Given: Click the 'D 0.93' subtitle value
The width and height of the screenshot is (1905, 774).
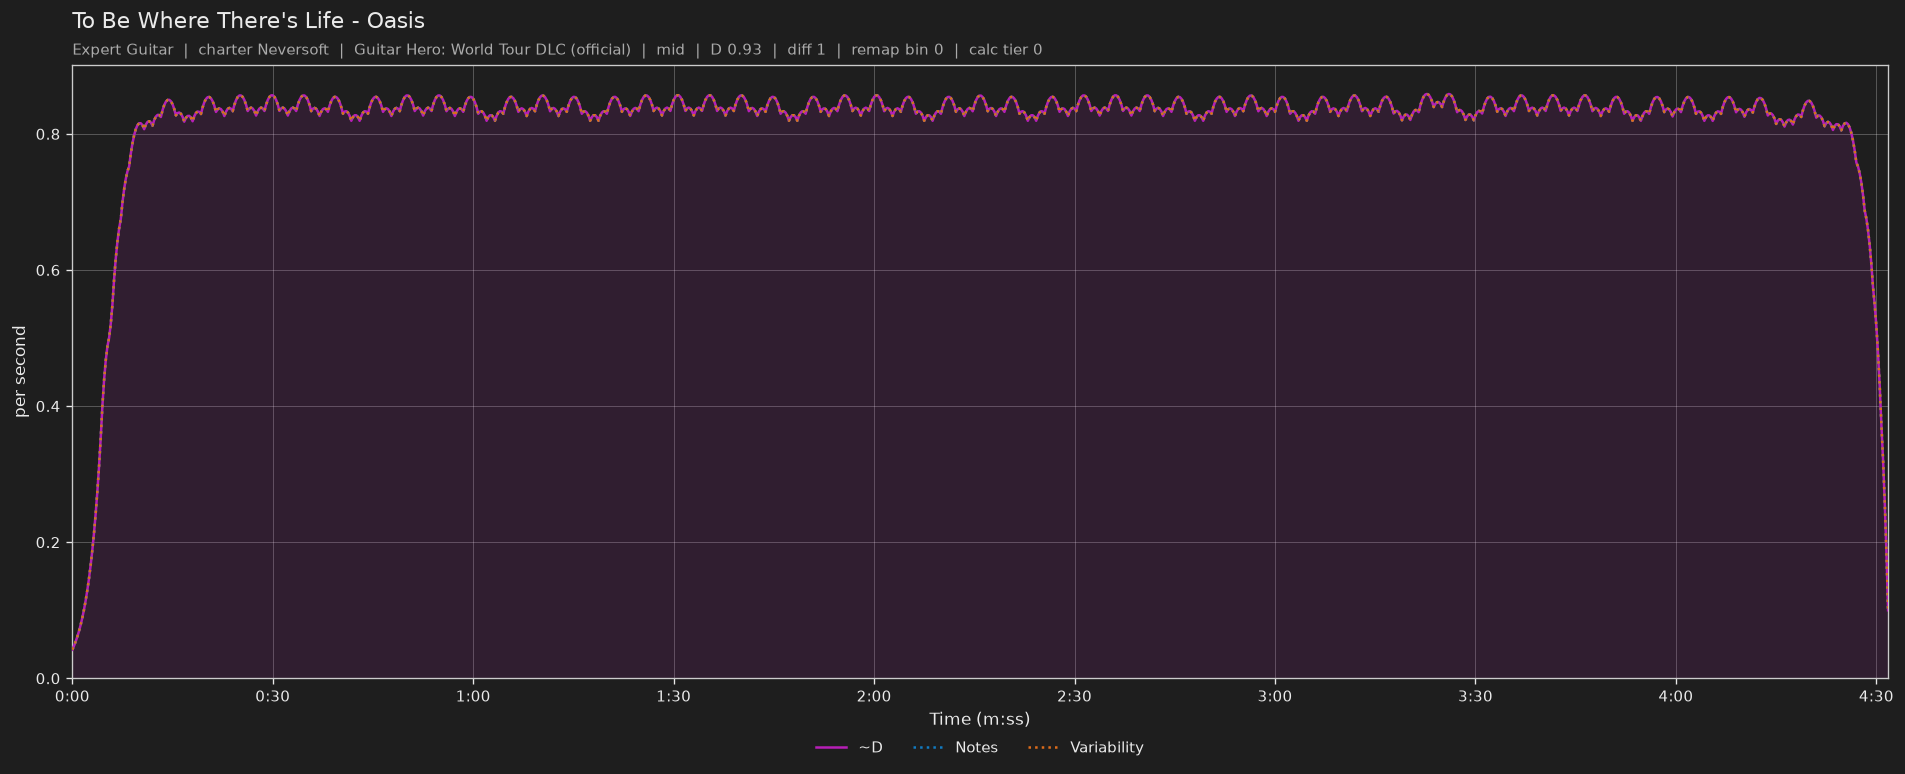Looking at the screenshot, I should click(736, 49).
